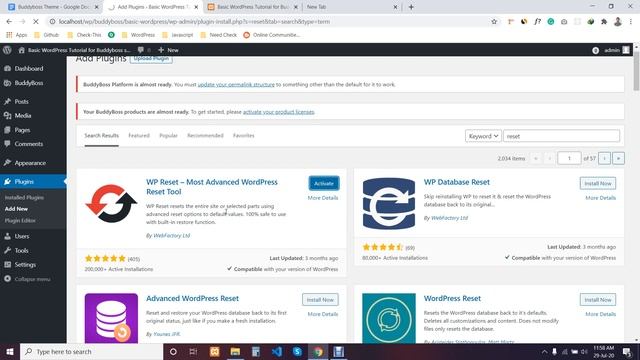The width and height of the screenshot is (640, 360).
Task: Go to last page of plugin results
Action: pyautogui.click(x=618, y=158)
